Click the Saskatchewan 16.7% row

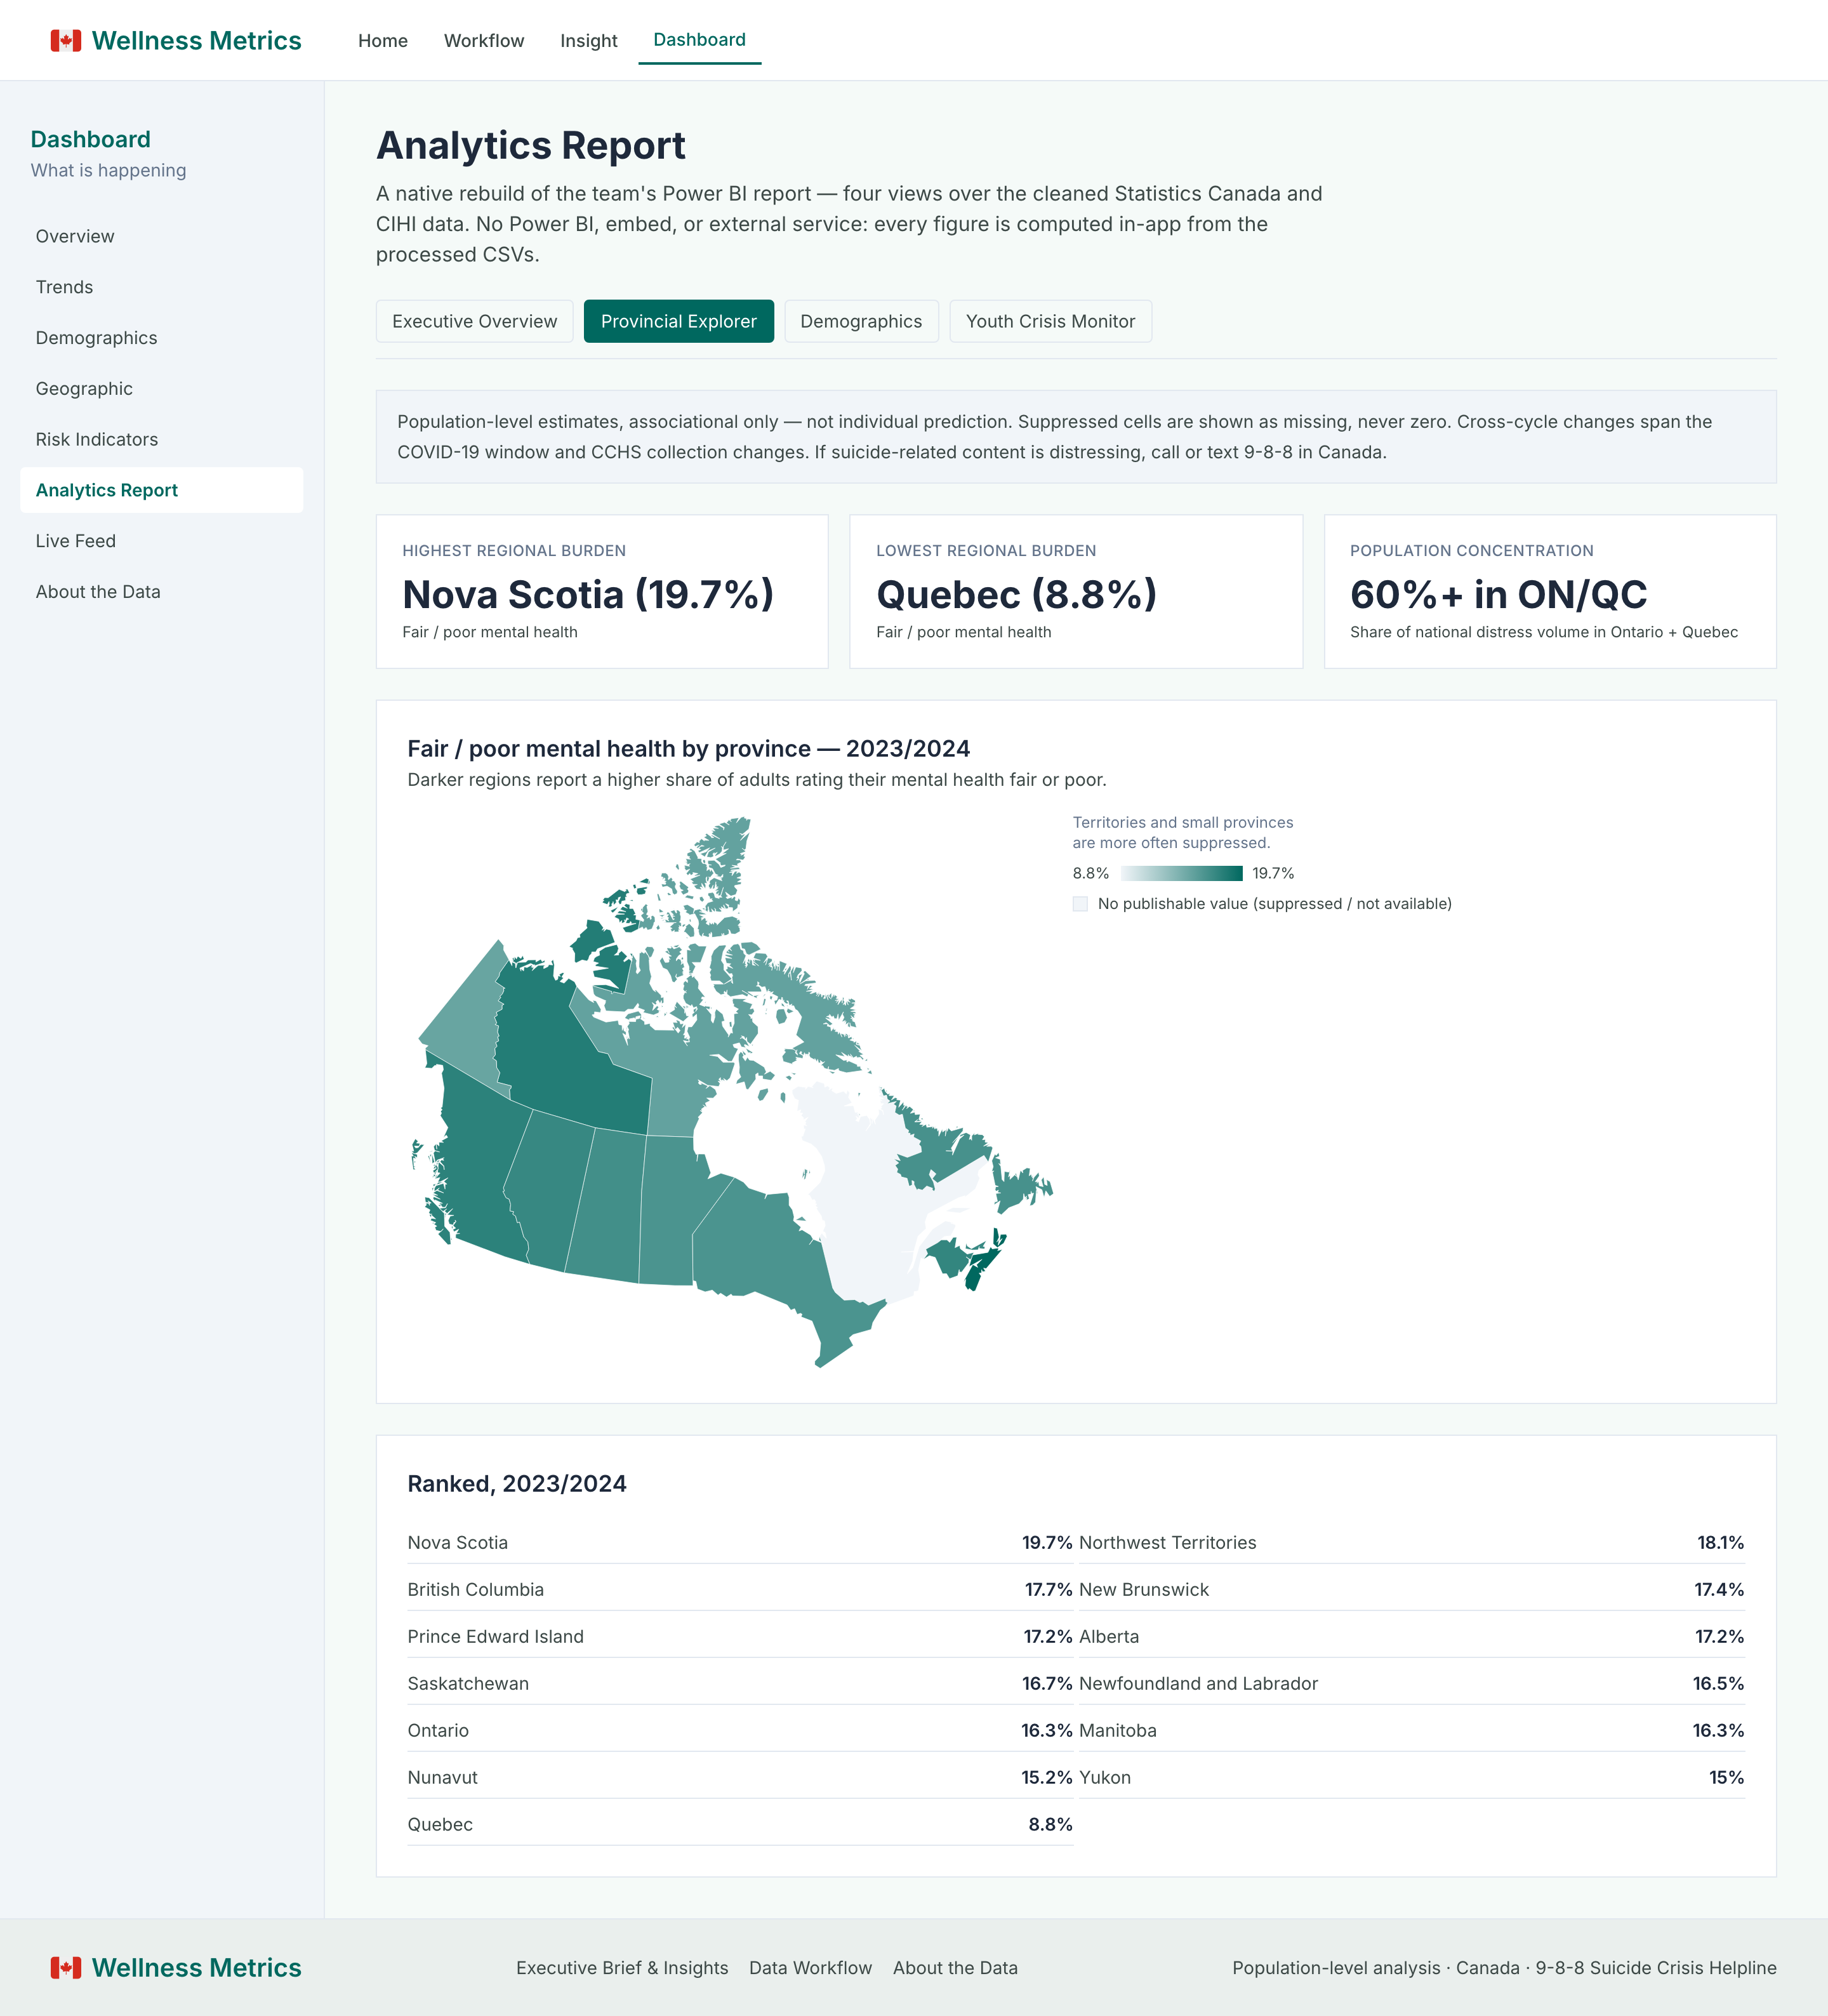click(740, 1683)
